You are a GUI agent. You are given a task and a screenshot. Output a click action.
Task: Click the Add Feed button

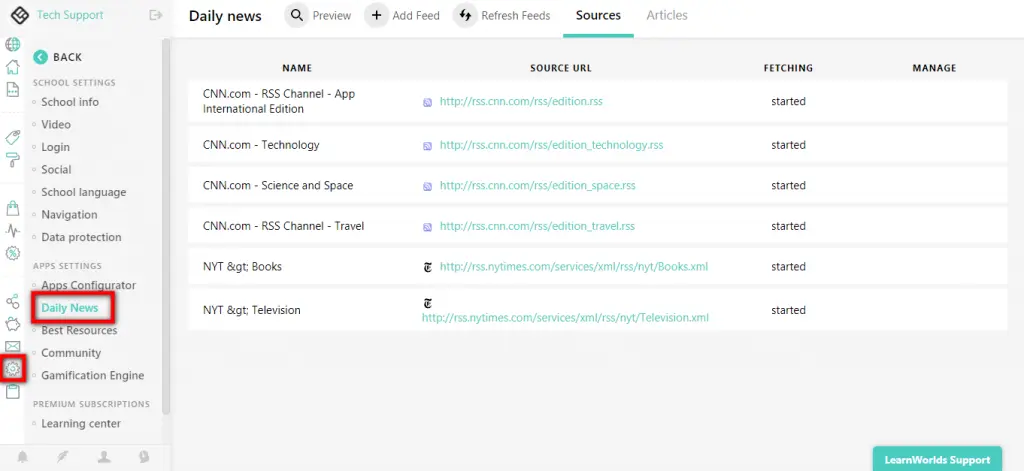coord(403,16)
